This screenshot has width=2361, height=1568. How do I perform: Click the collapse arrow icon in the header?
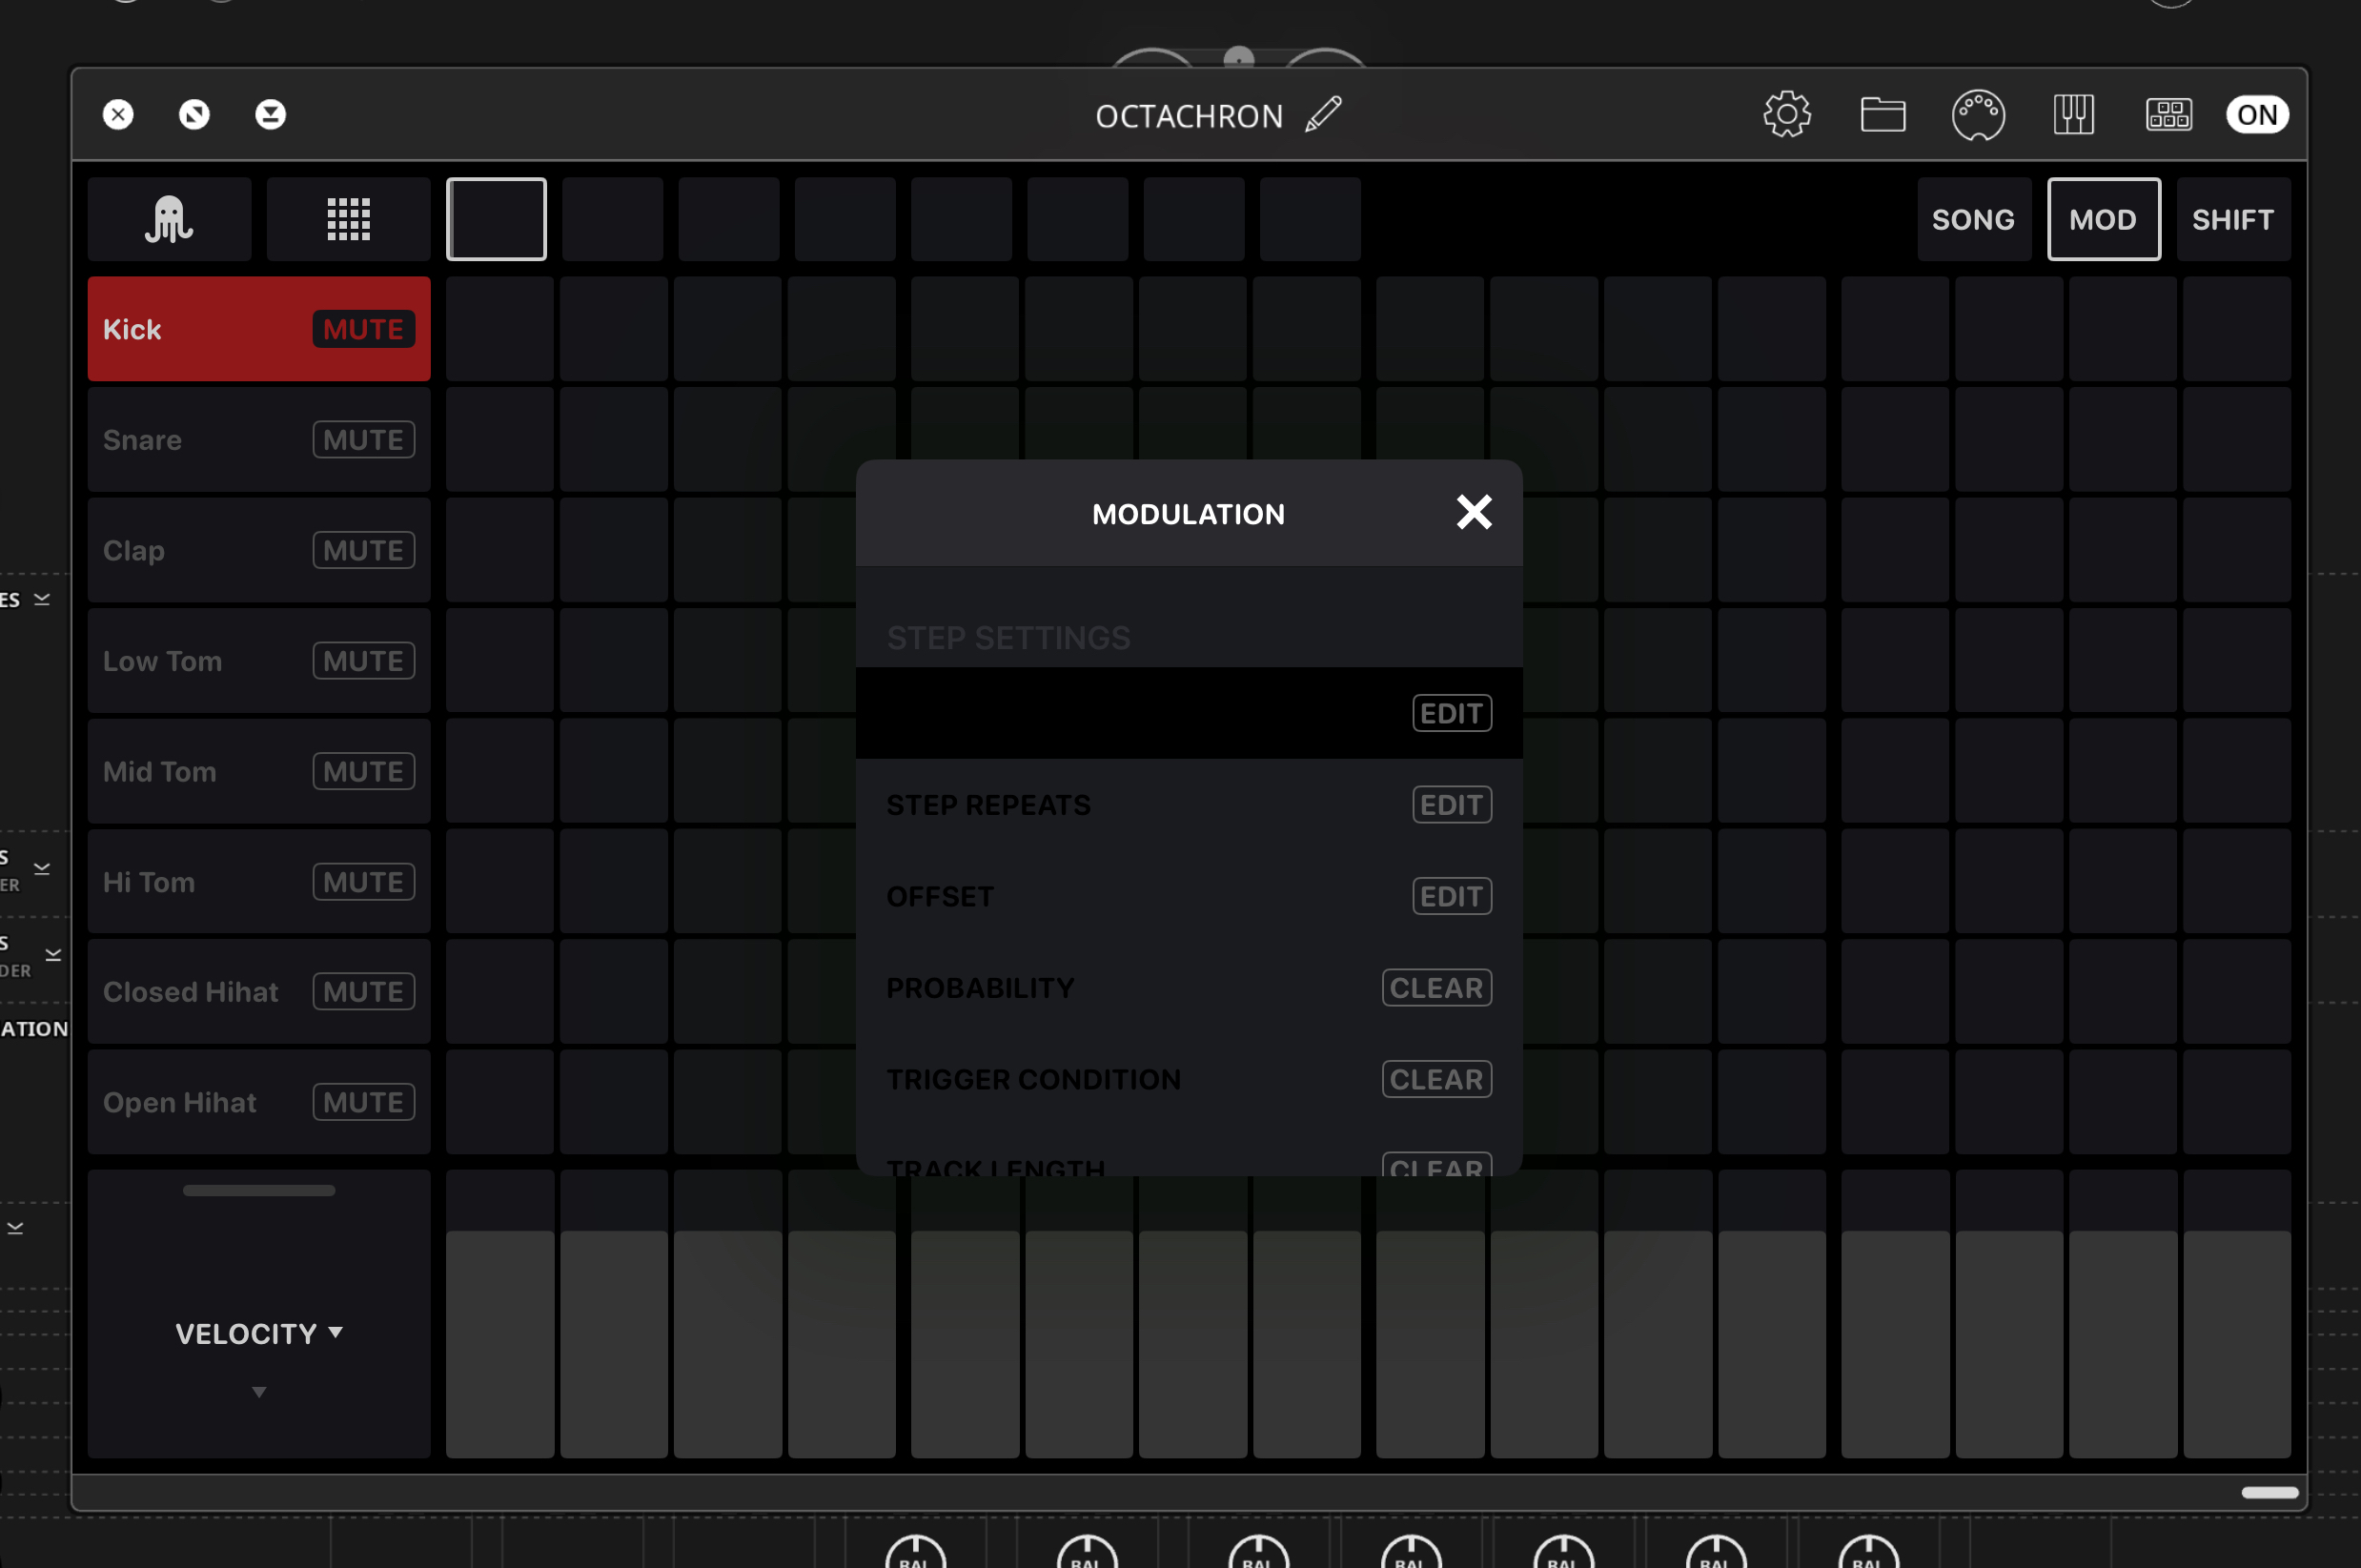pos(270,115)
